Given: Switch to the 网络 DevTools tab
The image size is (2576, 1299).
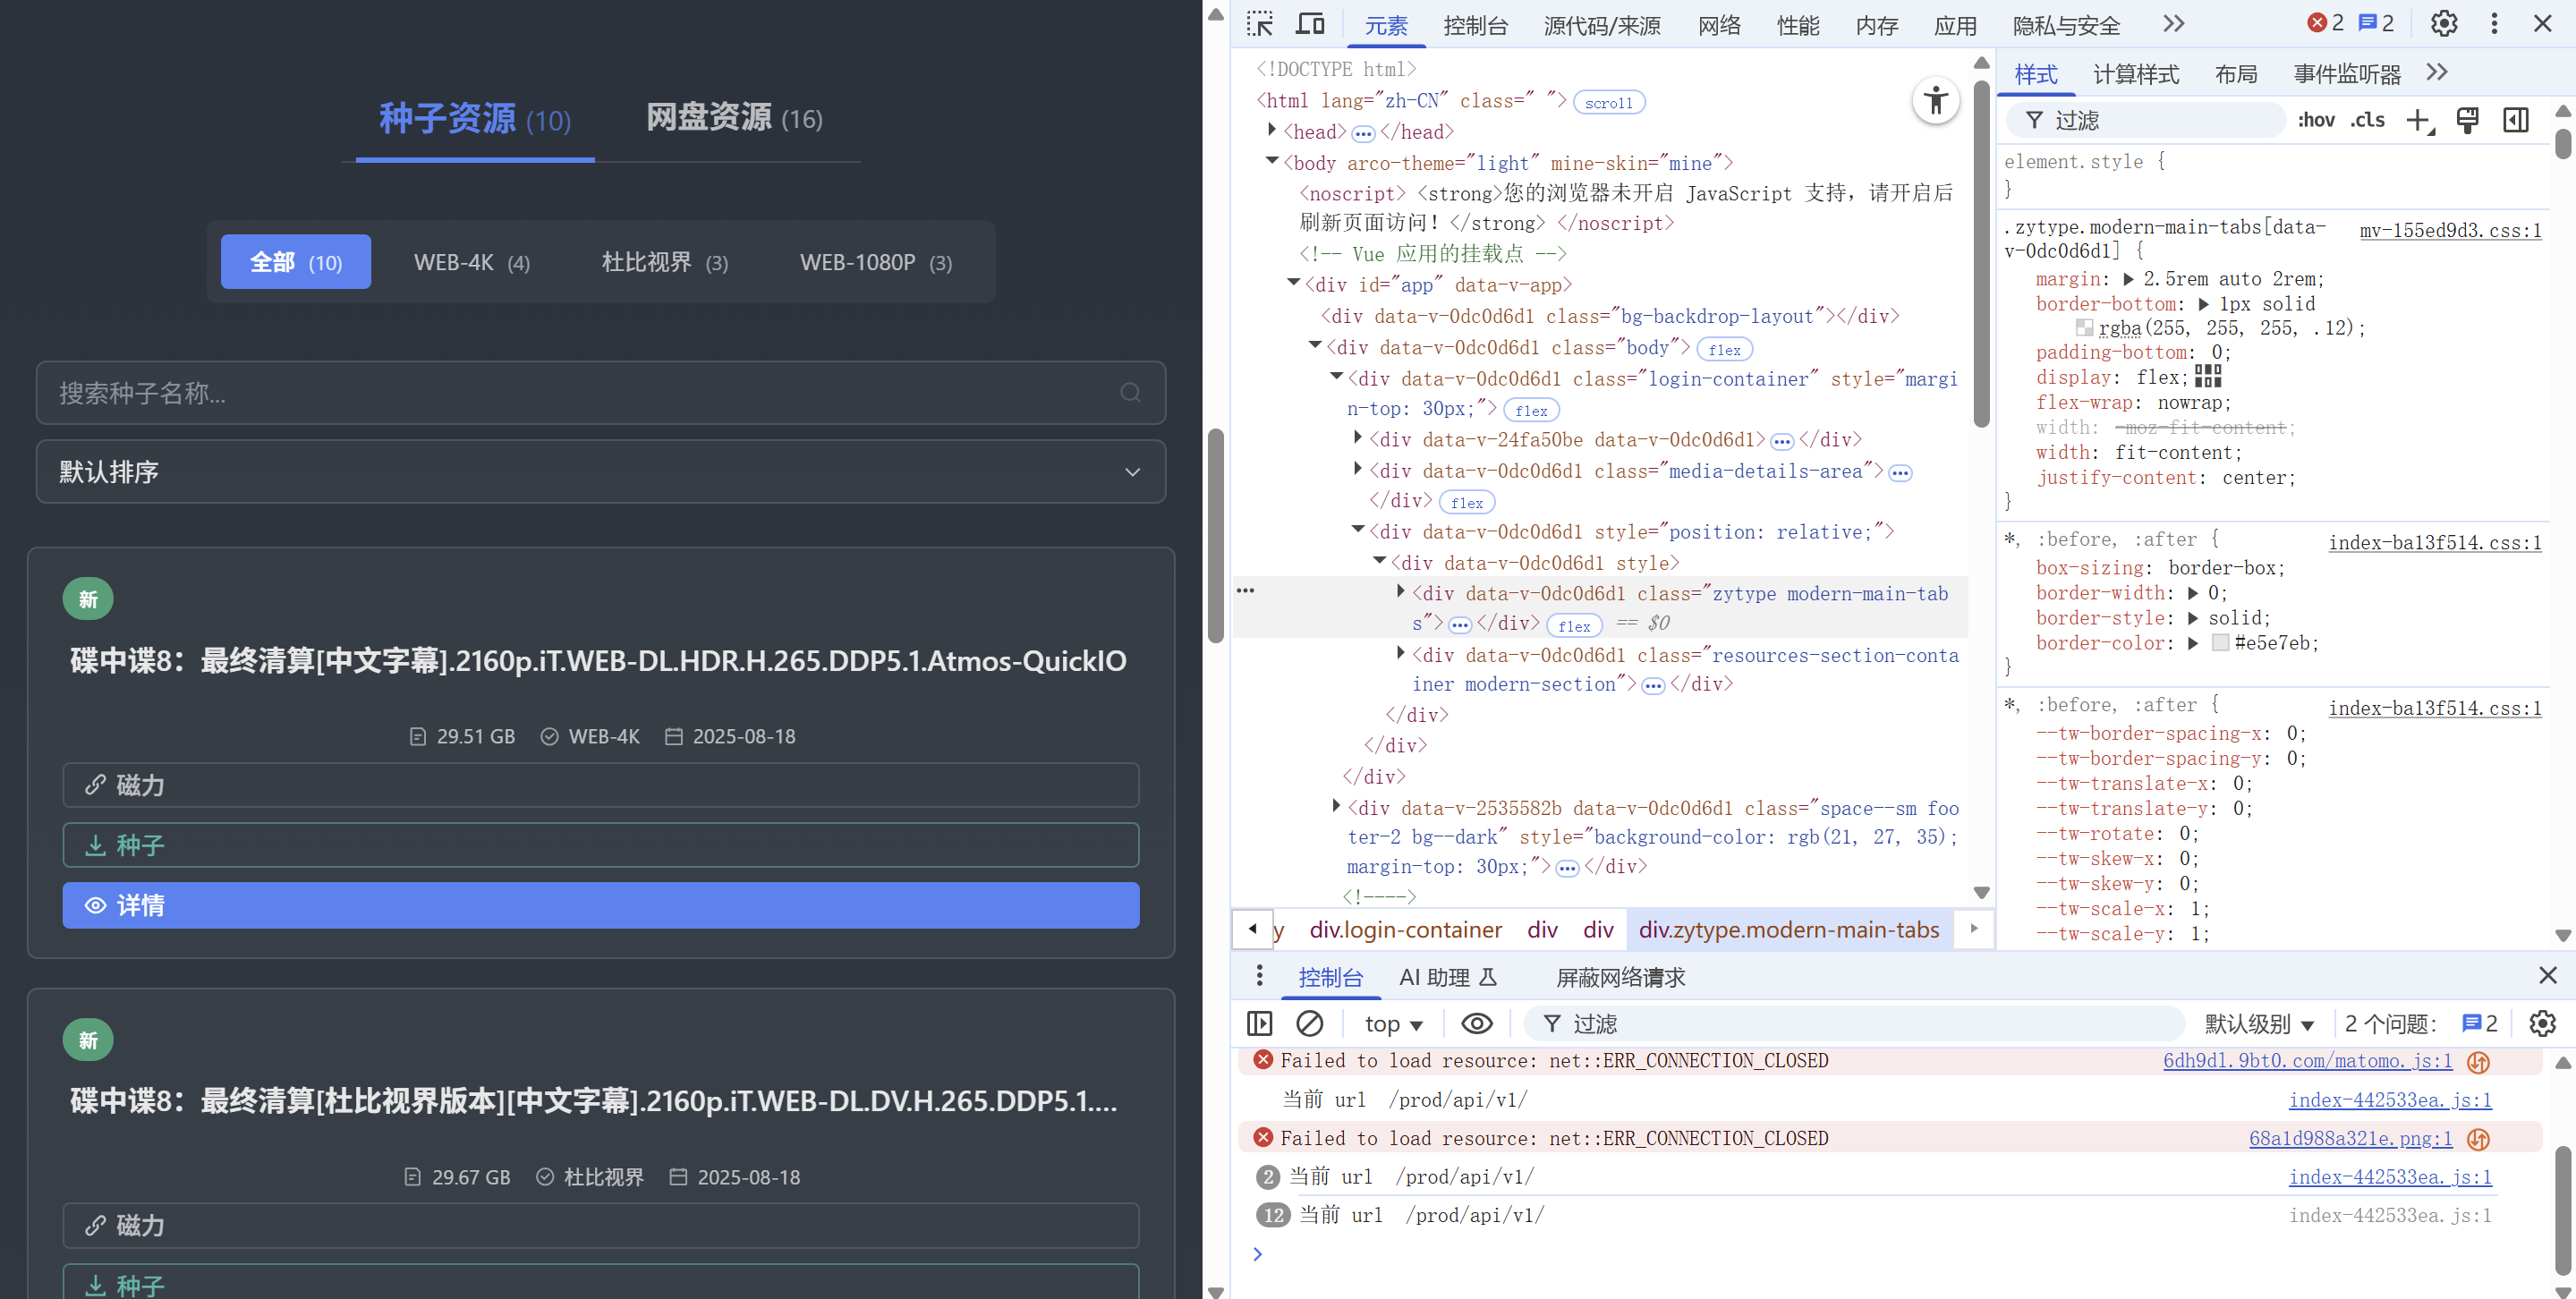Looking at the screenshot, I should point(1719,26).
